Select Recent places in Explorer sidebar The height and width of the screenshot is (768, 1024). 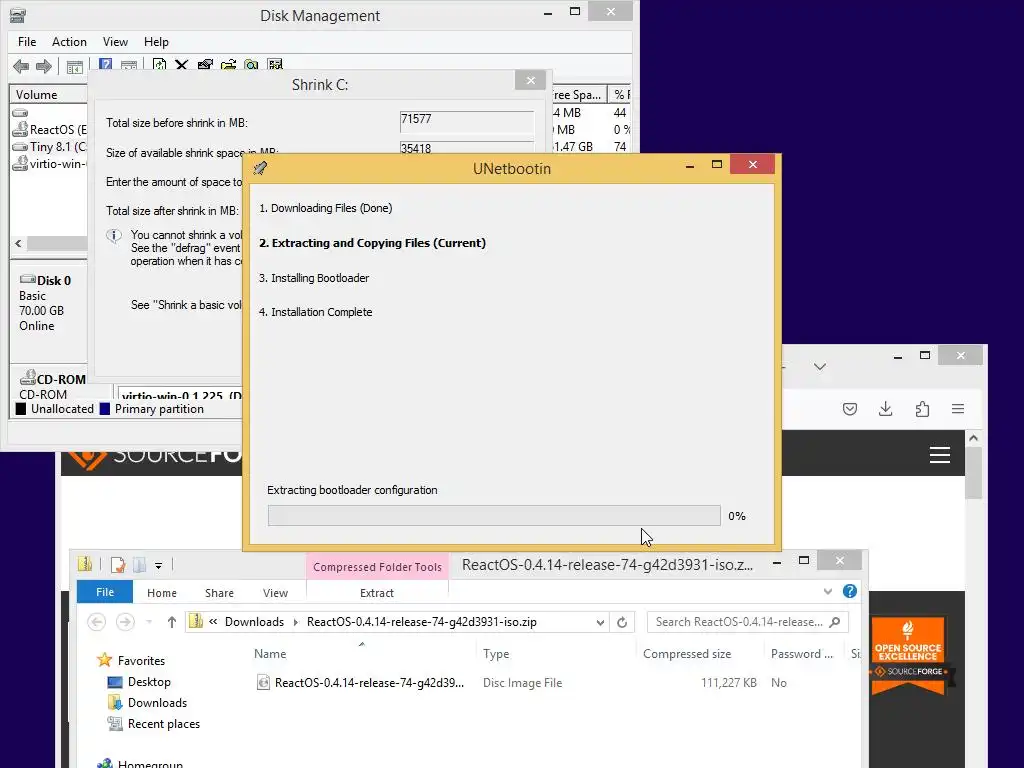(163, 724)
